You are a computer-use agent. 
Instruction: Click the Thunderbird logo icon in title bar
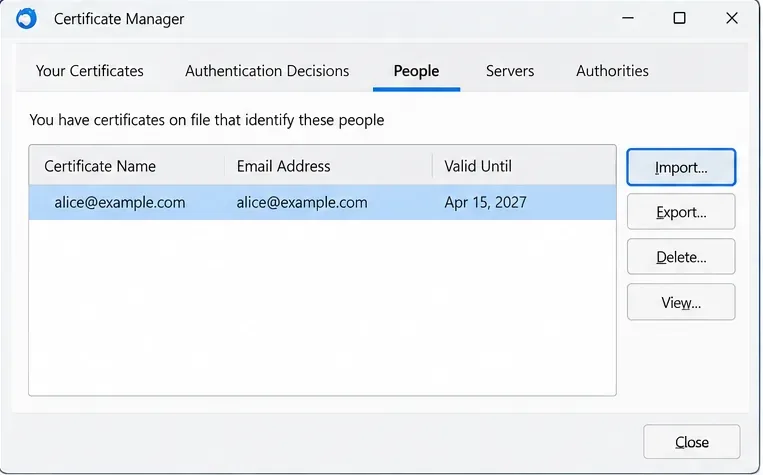pos(26,19)
